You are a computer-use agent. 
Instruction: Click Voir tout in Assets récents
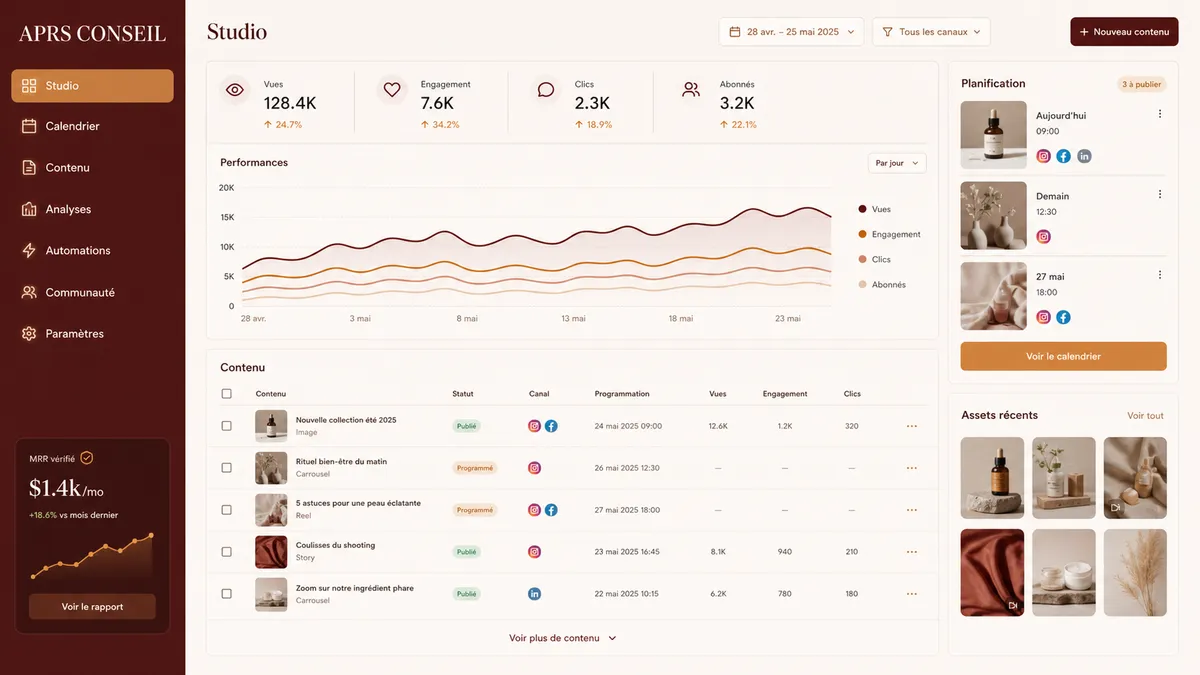tap(1145, 416)
